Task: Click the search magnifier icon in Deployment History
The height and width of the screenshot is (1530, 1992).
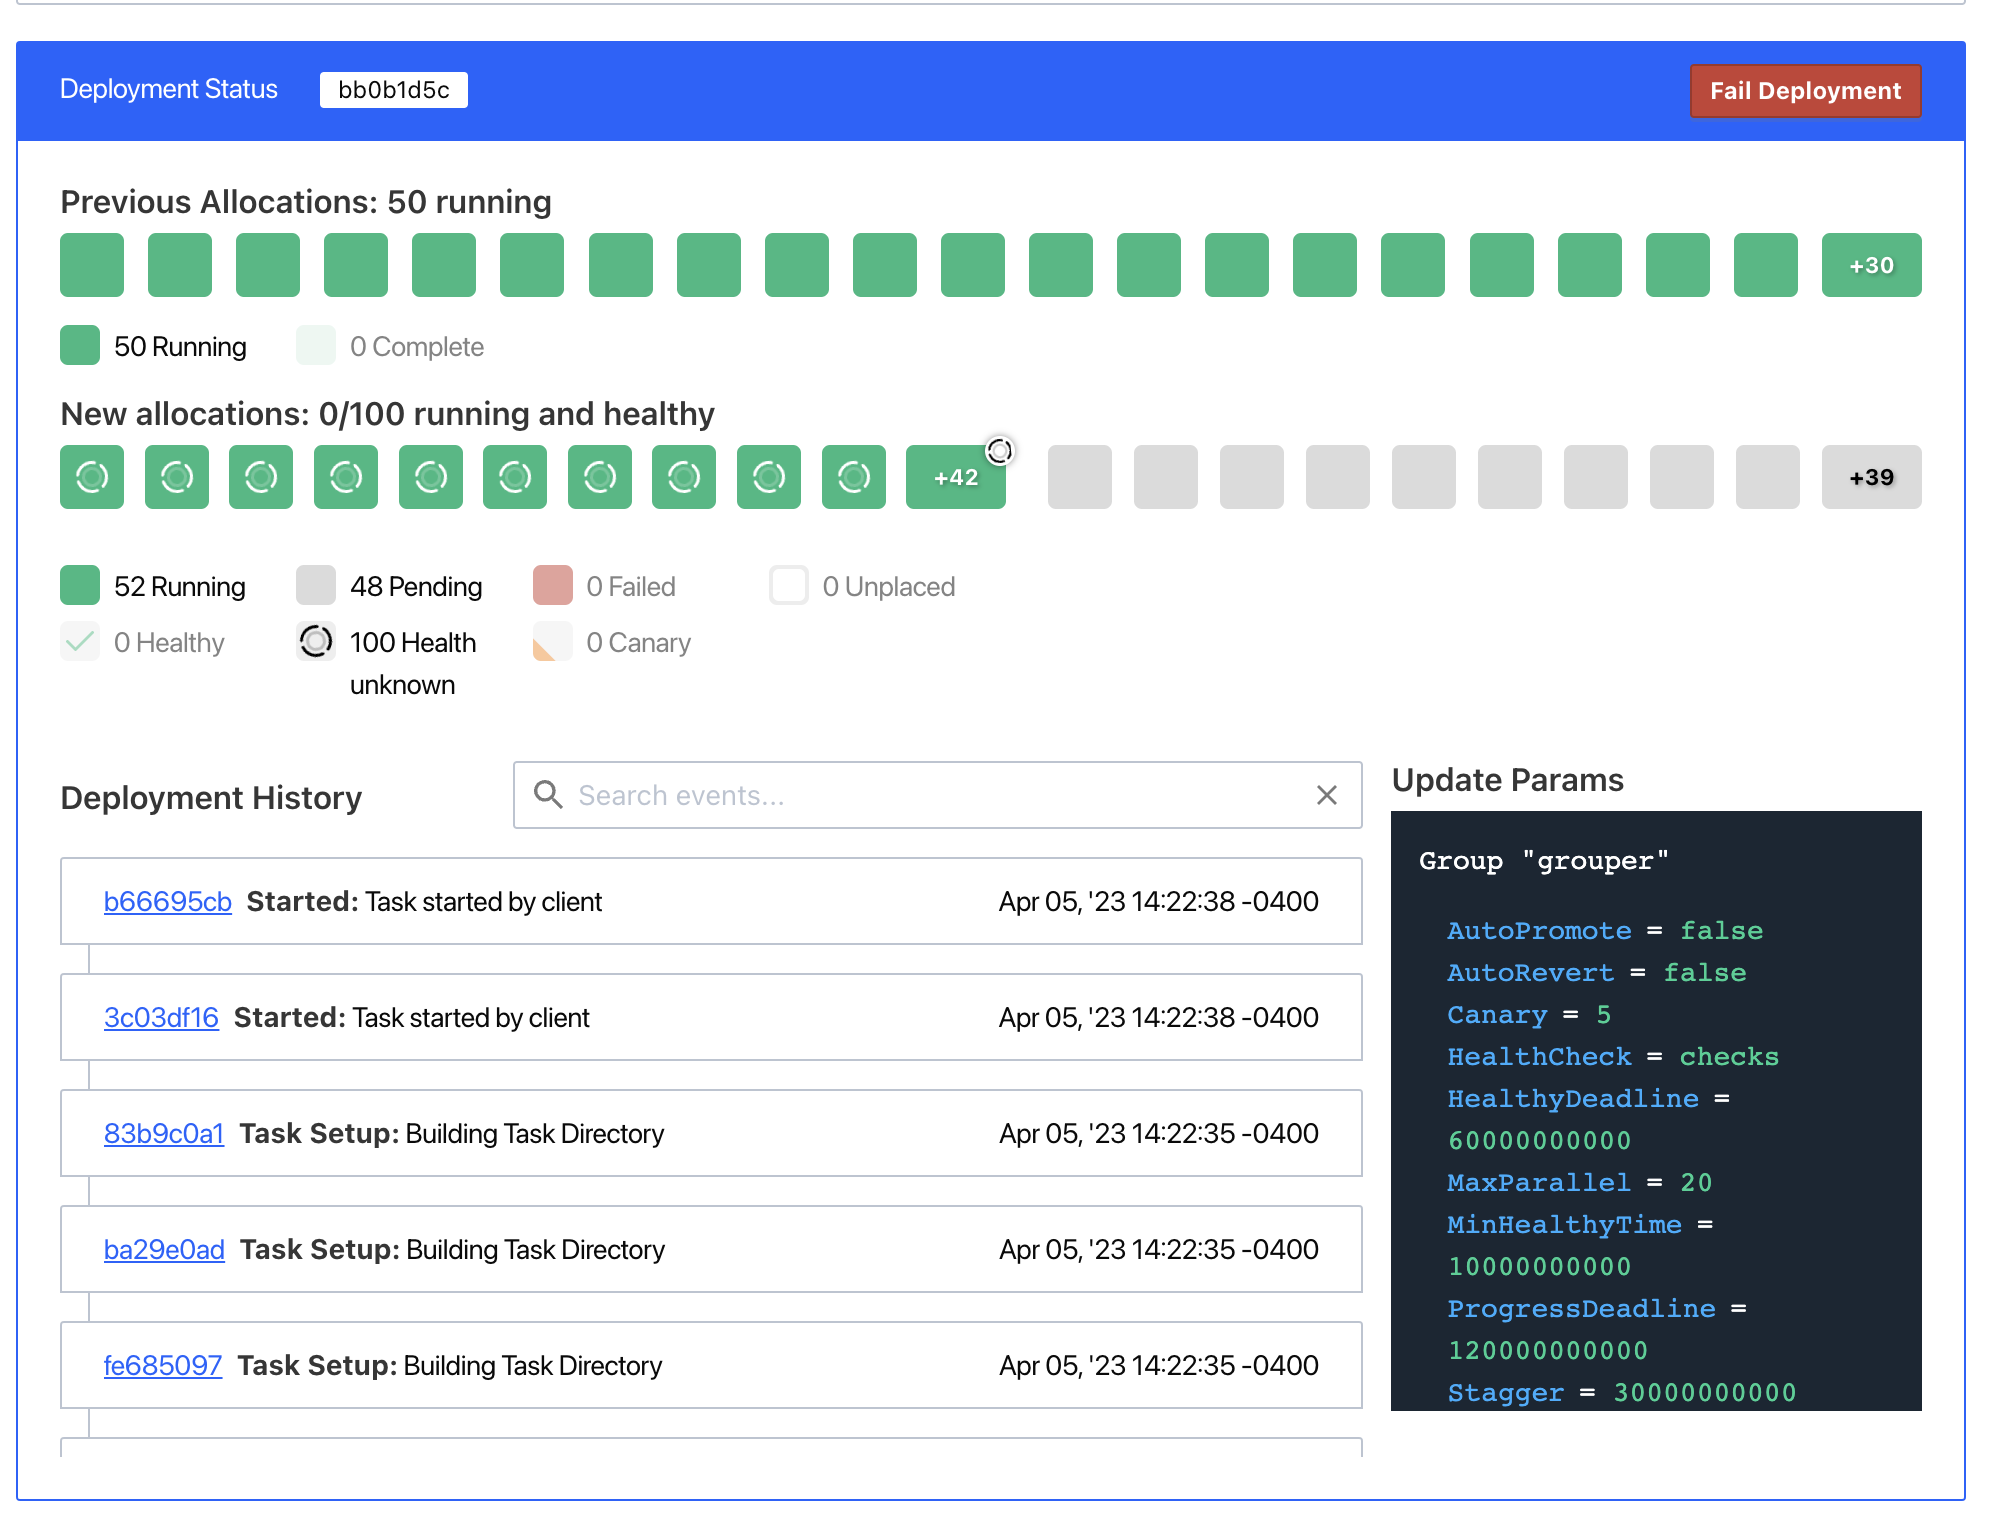Action: tap(548, 795)
